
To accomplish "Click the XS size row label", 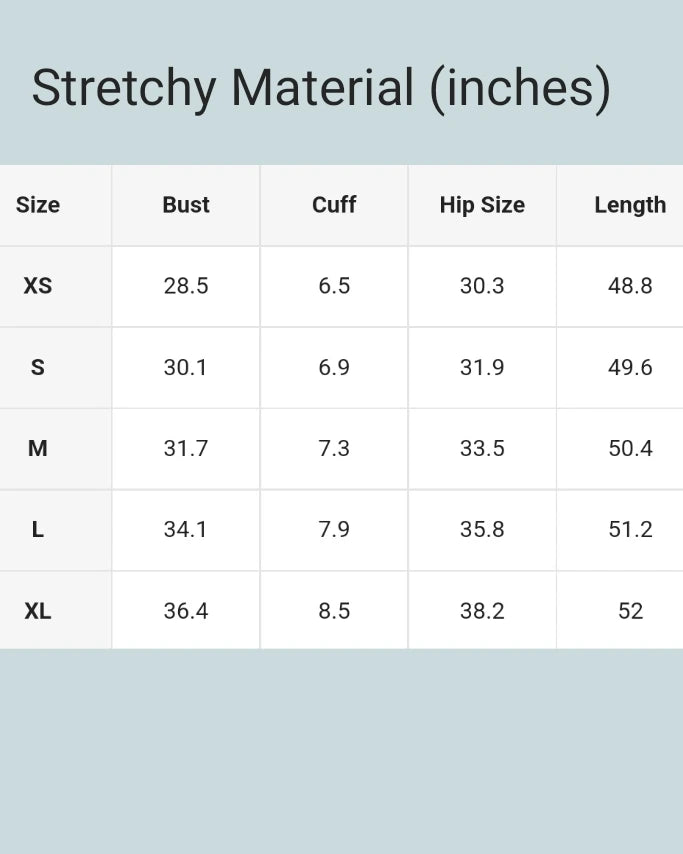I will (38, 286).
